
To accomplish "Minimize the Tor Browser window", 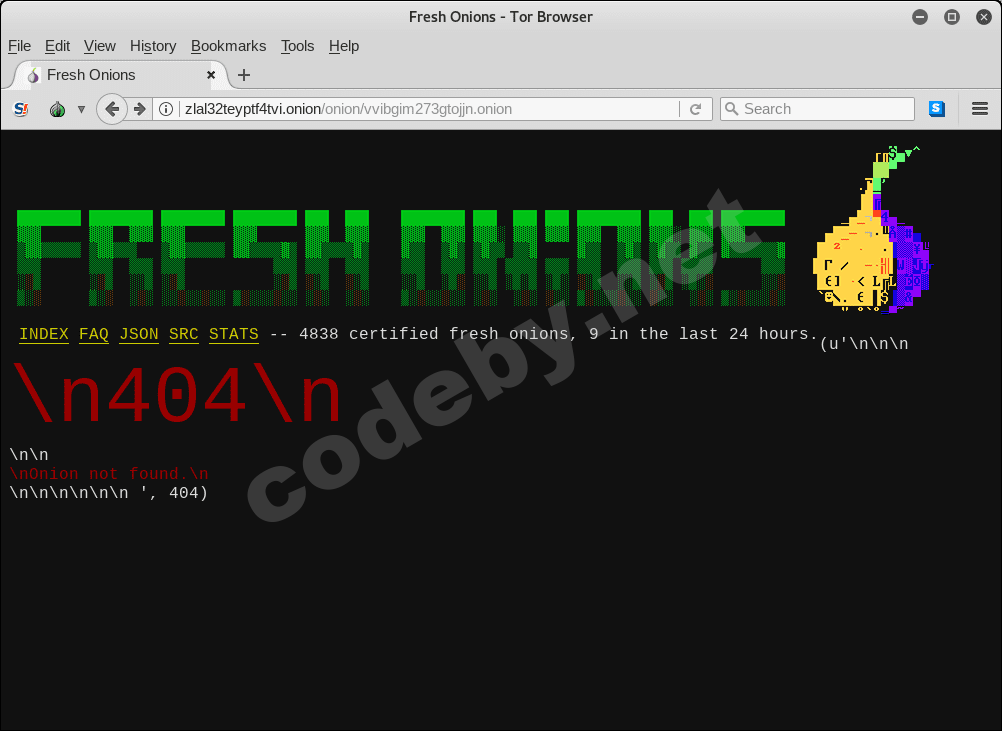I will point(920,17).
